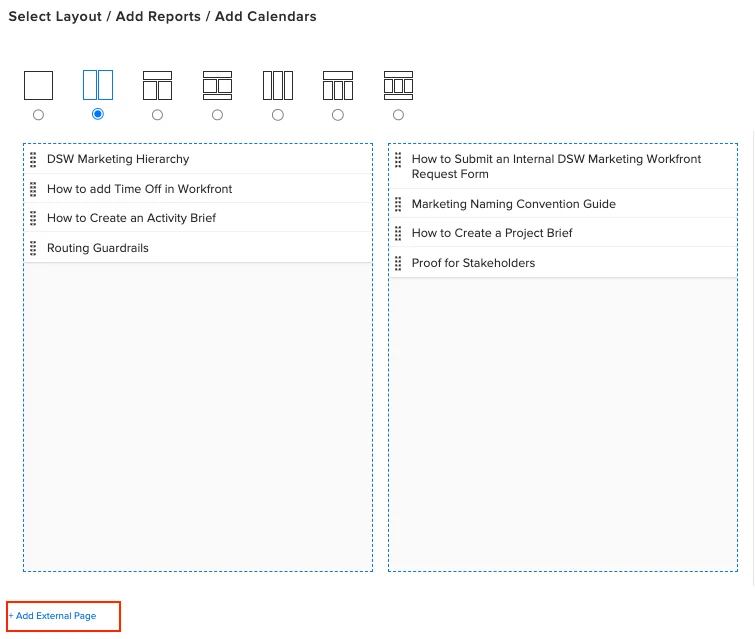Select How to Submit an Internal DSW Marketing Workfront Request Form
Screen dimensions: 755x639
tap(563, 166)
